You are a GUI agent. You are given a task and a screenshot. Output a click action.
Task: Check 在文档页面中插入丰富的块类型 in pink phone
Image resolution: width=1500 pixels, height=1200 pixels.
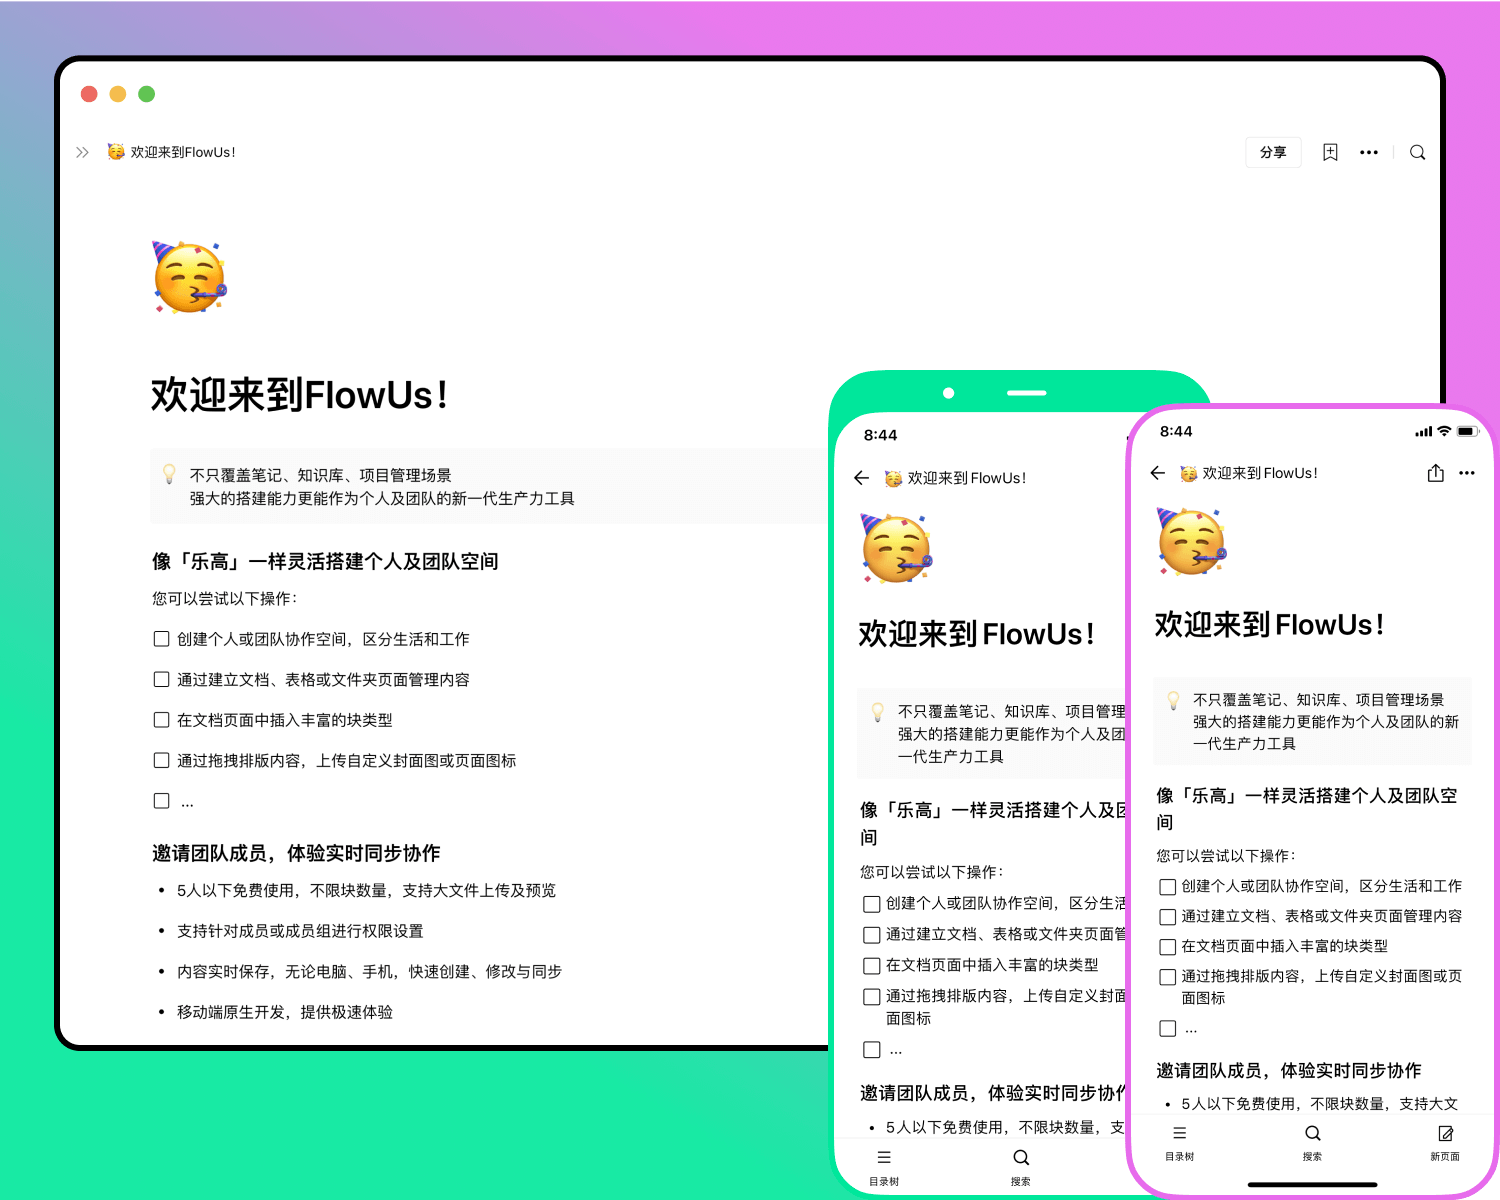(x=1167, y=947)
